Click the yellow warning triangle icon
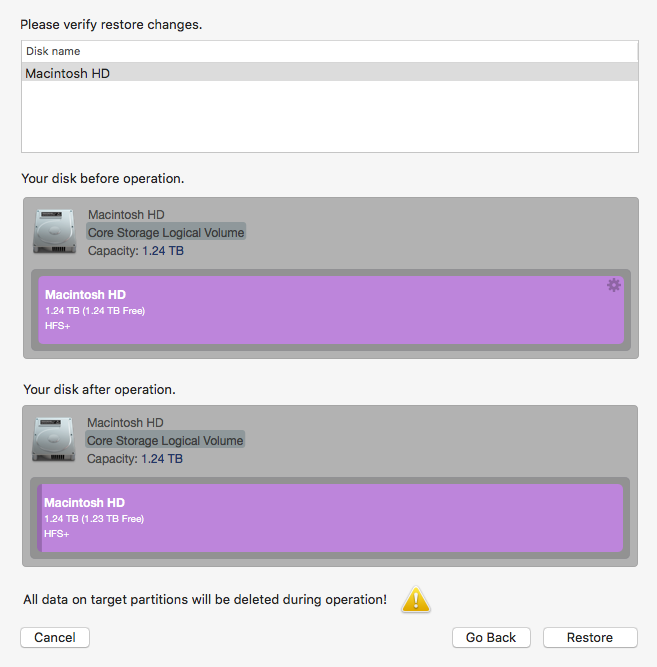 tap(416, 599)
